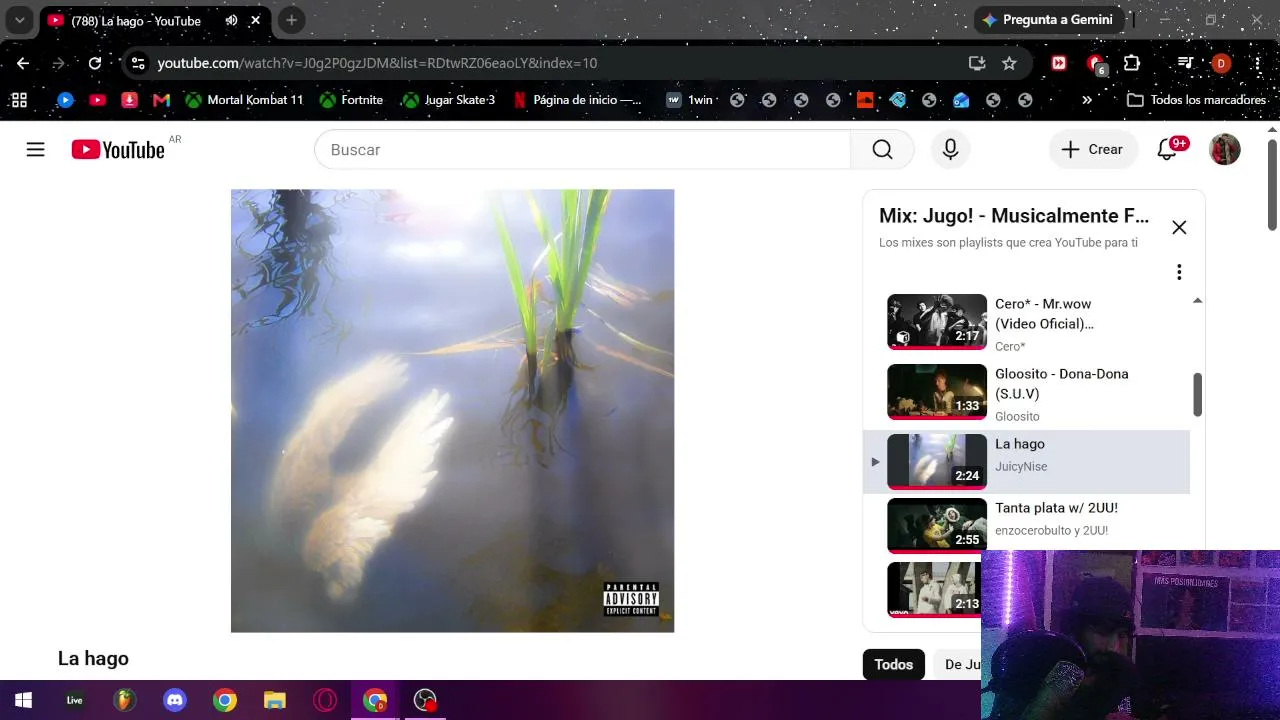The height and width of the screenshot is (720, 1280).
Task: Open Ableton Live from the taskbar
Action: click(75, 700)
